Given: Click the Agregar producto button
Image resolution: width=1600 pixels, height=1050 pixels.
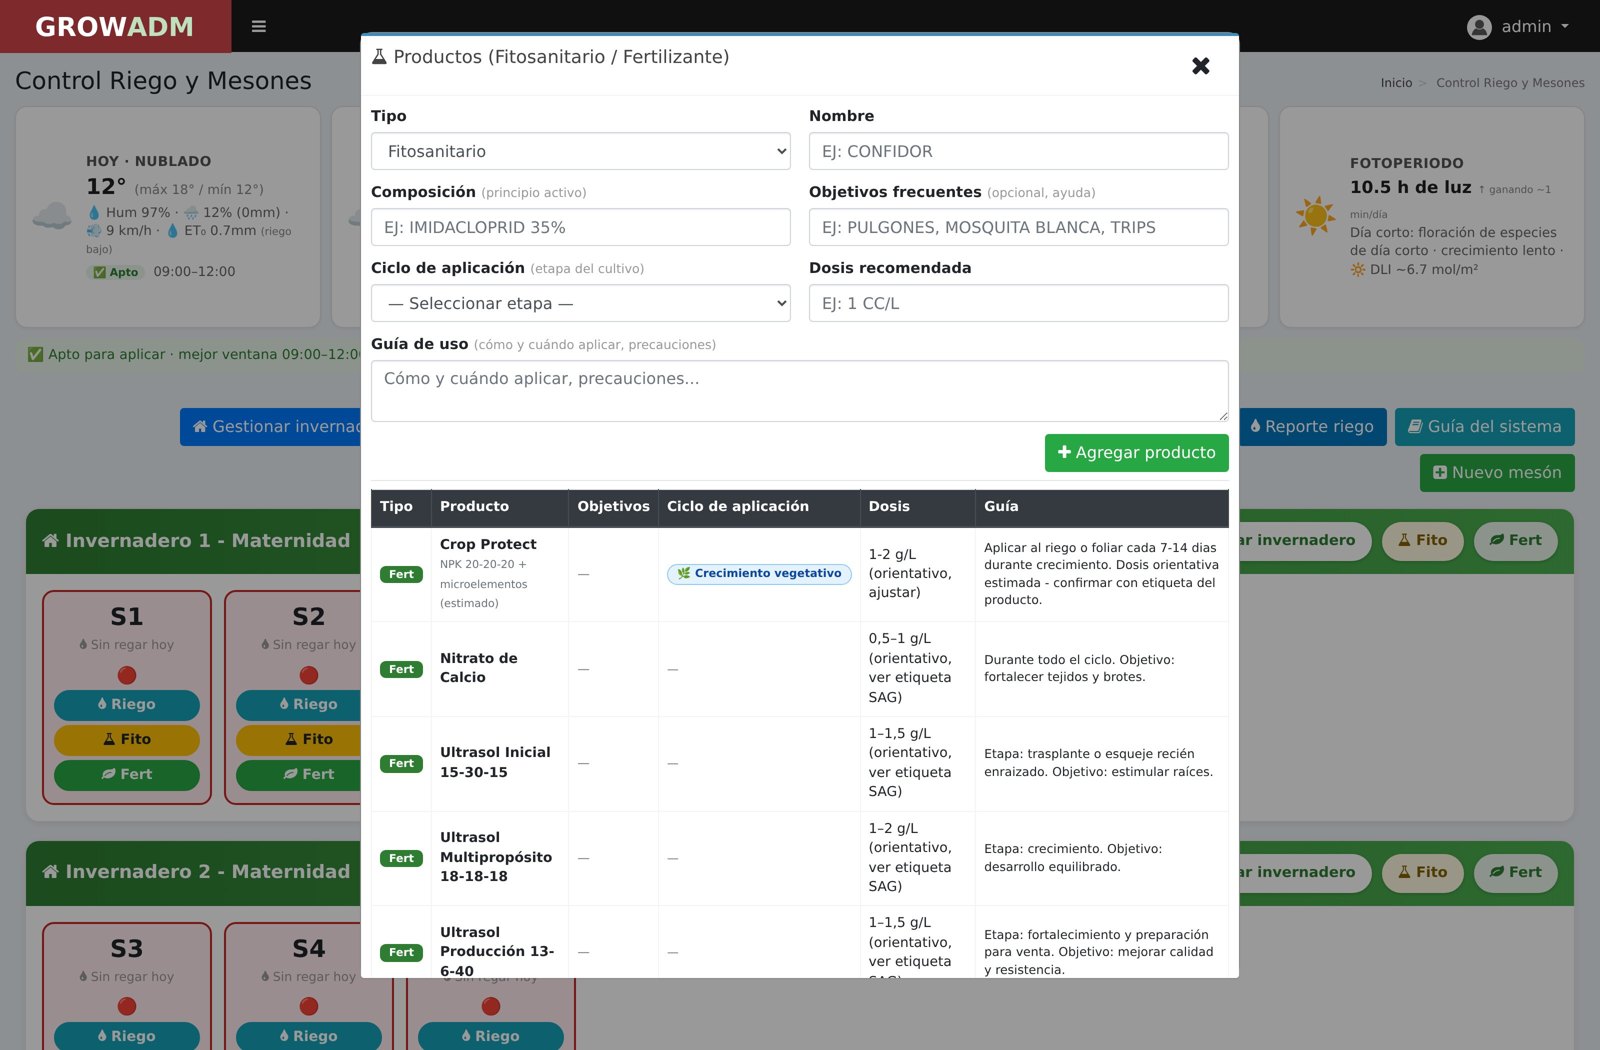Looking at the screenshot, I should coord(1137,453).
